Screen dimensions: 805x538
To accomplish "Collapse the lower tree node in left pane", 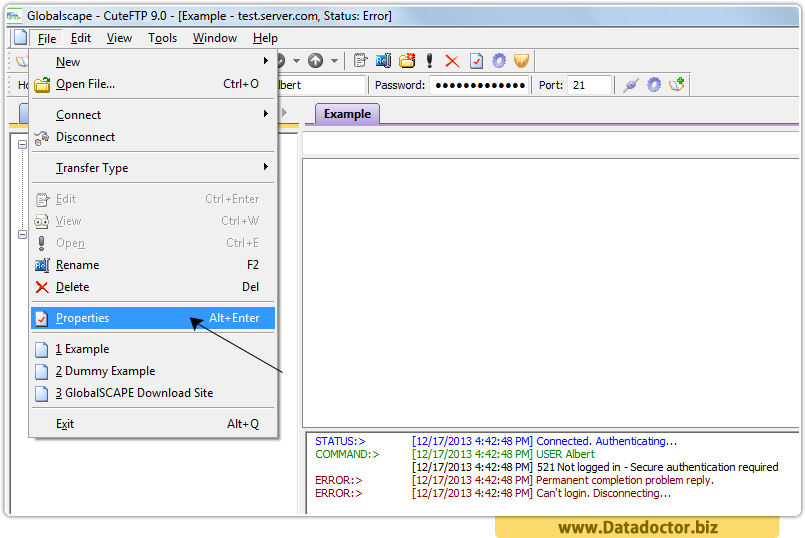I will point(22,235).
